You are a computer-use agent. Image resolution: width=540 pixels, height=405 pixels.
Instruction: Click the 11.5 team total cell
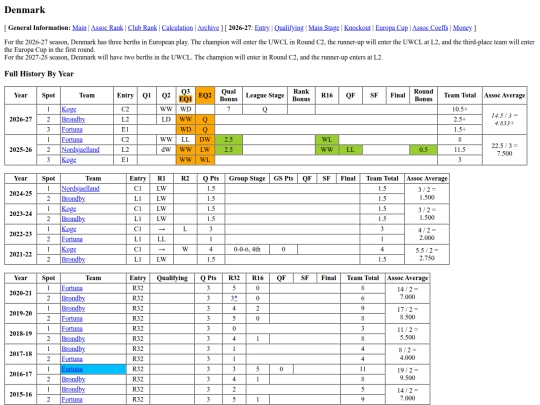click(x=460, y=149)
